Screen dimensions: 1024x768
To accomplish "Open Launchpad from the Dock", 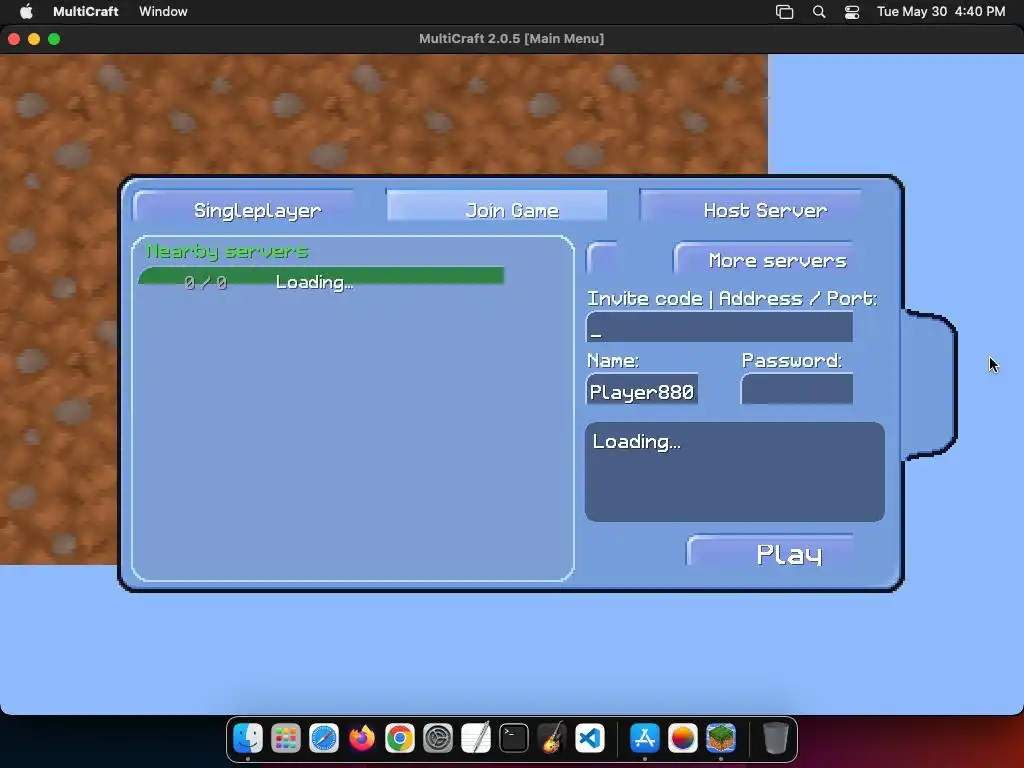I will coord(286,739).
